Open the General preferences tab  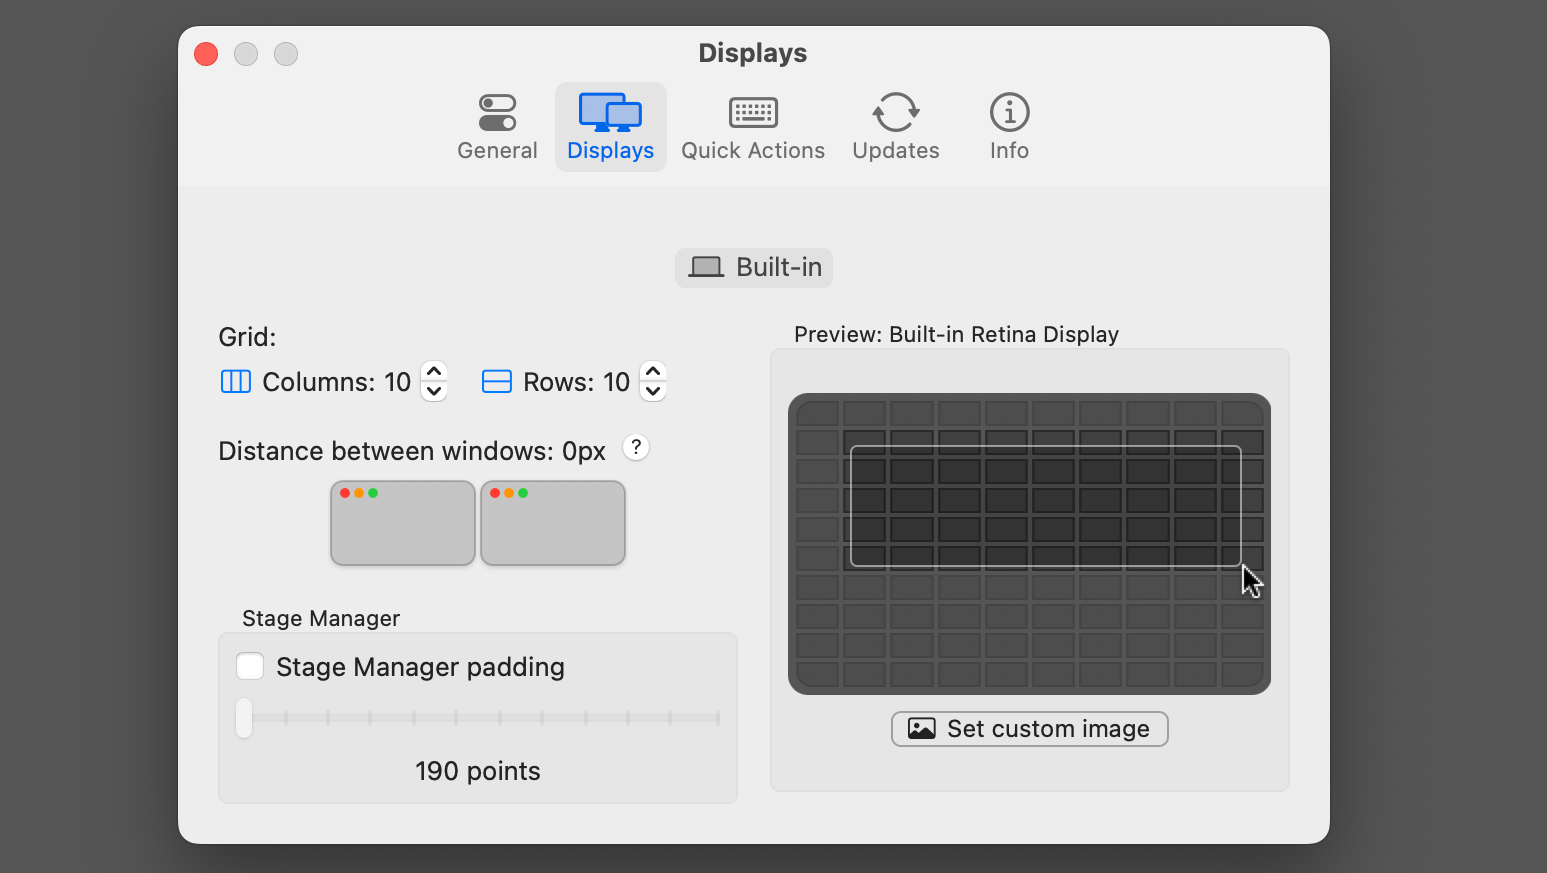497,127
